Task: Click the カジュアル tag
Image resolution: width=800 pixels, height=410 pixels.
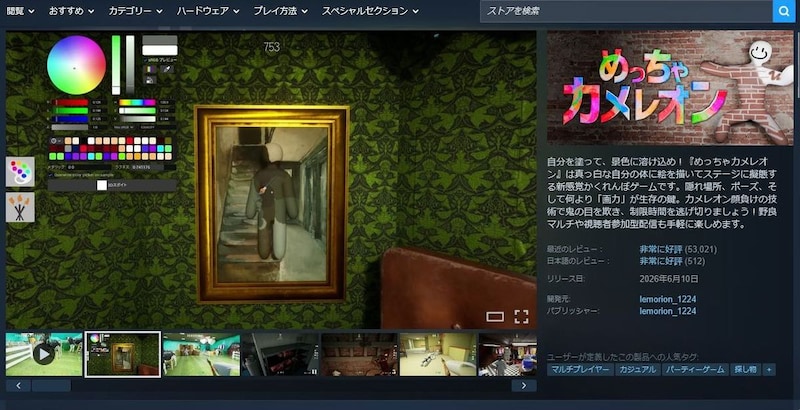Action: click(x=638, y=370)
